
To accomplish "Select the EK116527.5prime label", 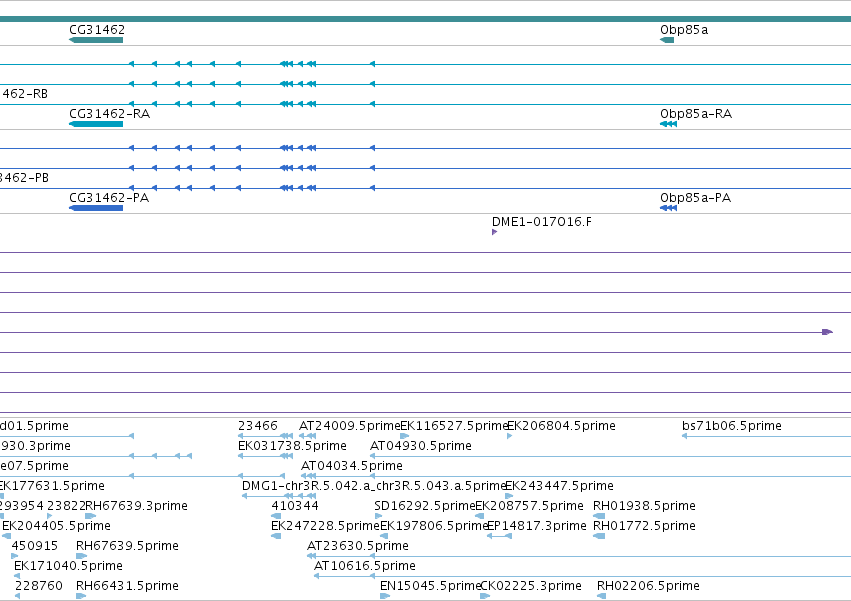I will coord(453,426).
